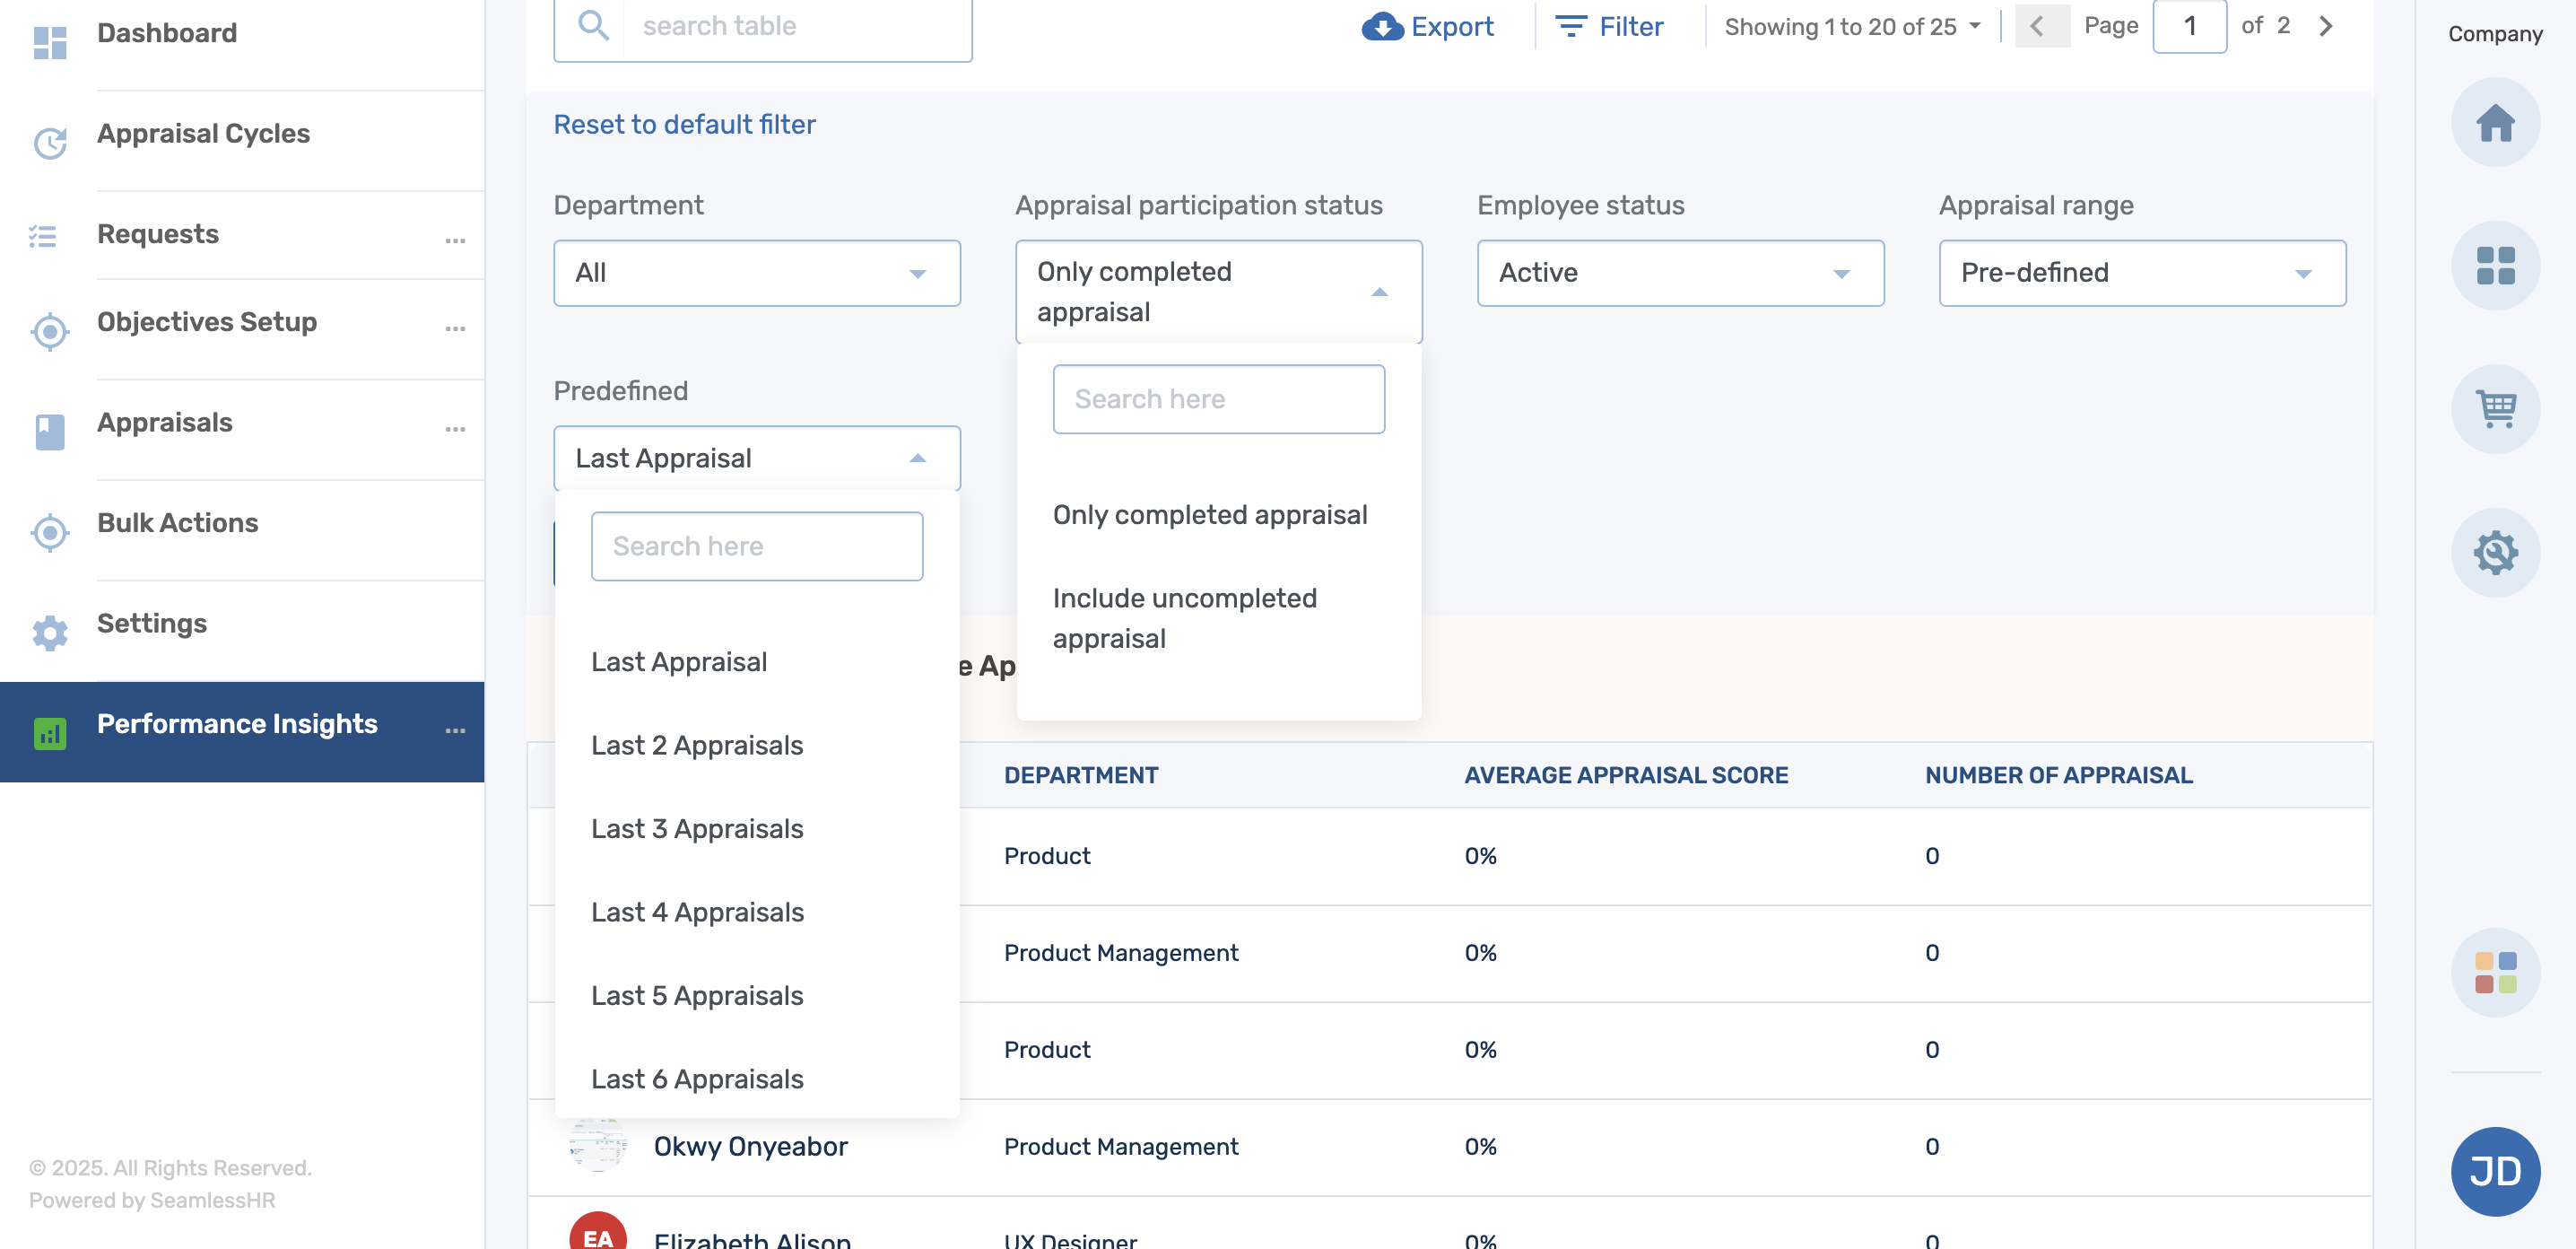This screenshot has width=2576, height=1249.
Task: Click Reset to default filter link
Action: (684, 124)
